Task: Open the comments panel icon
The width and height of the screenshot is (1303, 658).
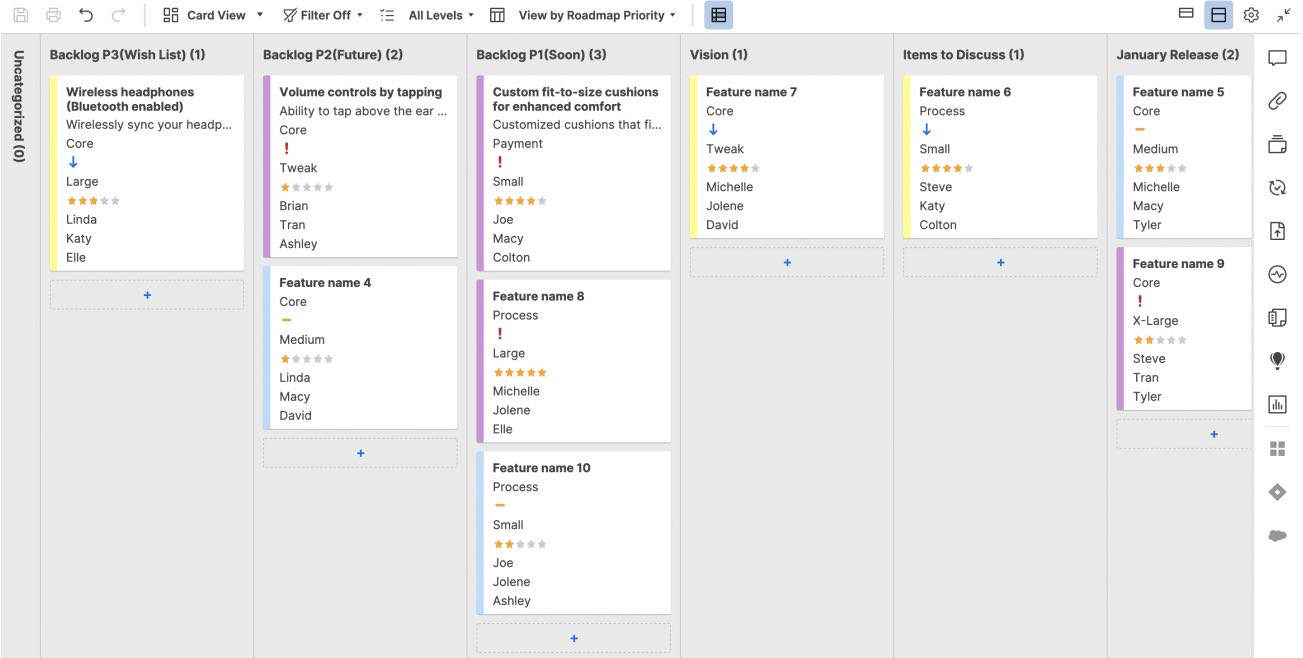Action: pos(1277,58)
